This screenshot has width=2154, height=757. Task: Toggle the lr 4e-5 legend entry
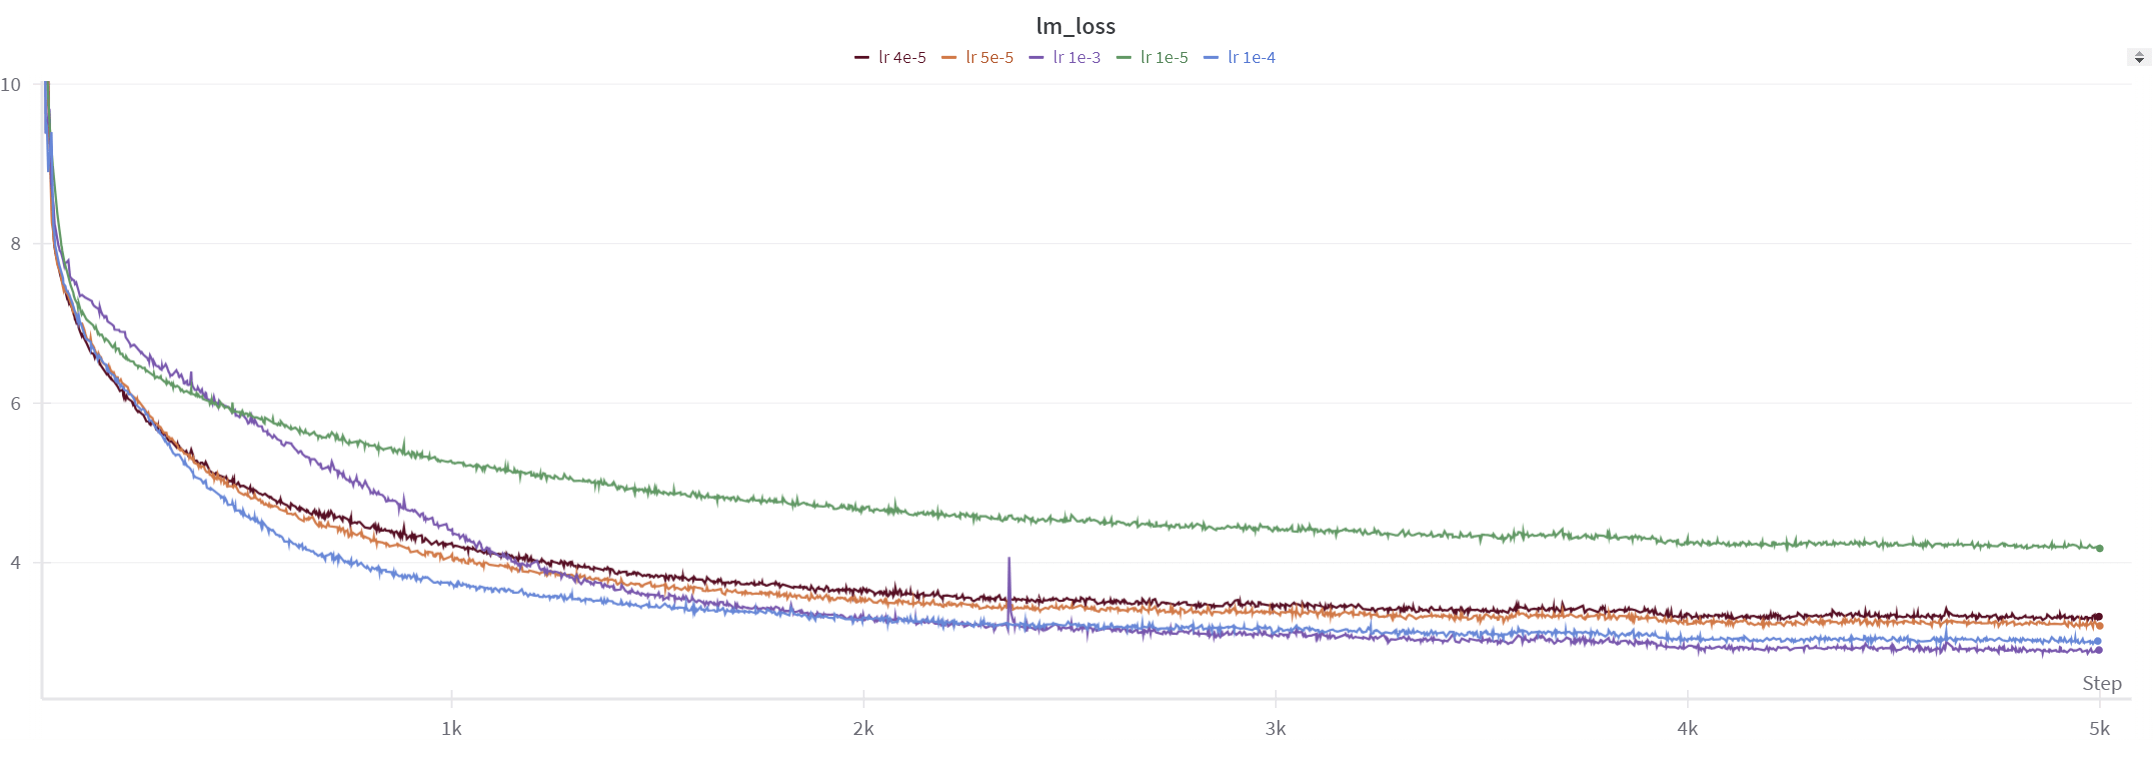click(x=890, y=58)
